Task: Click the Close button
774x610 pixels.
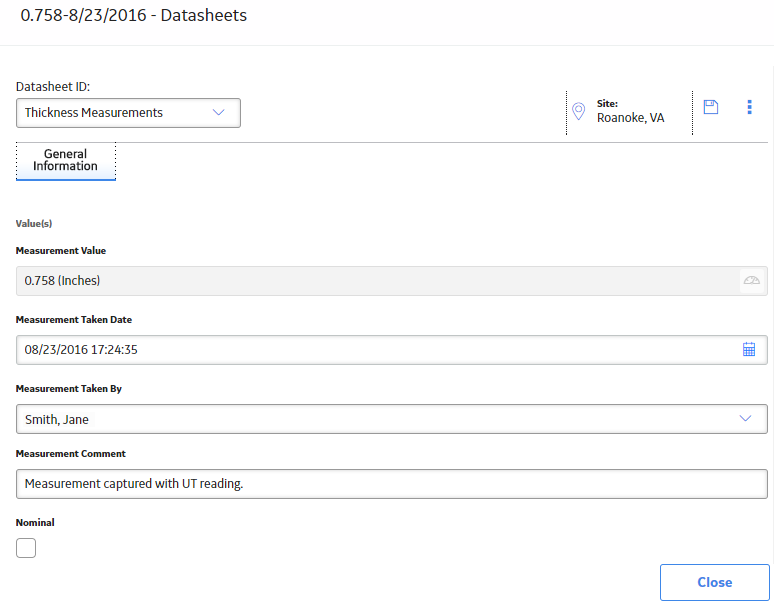Action: (x=714, y=582)
